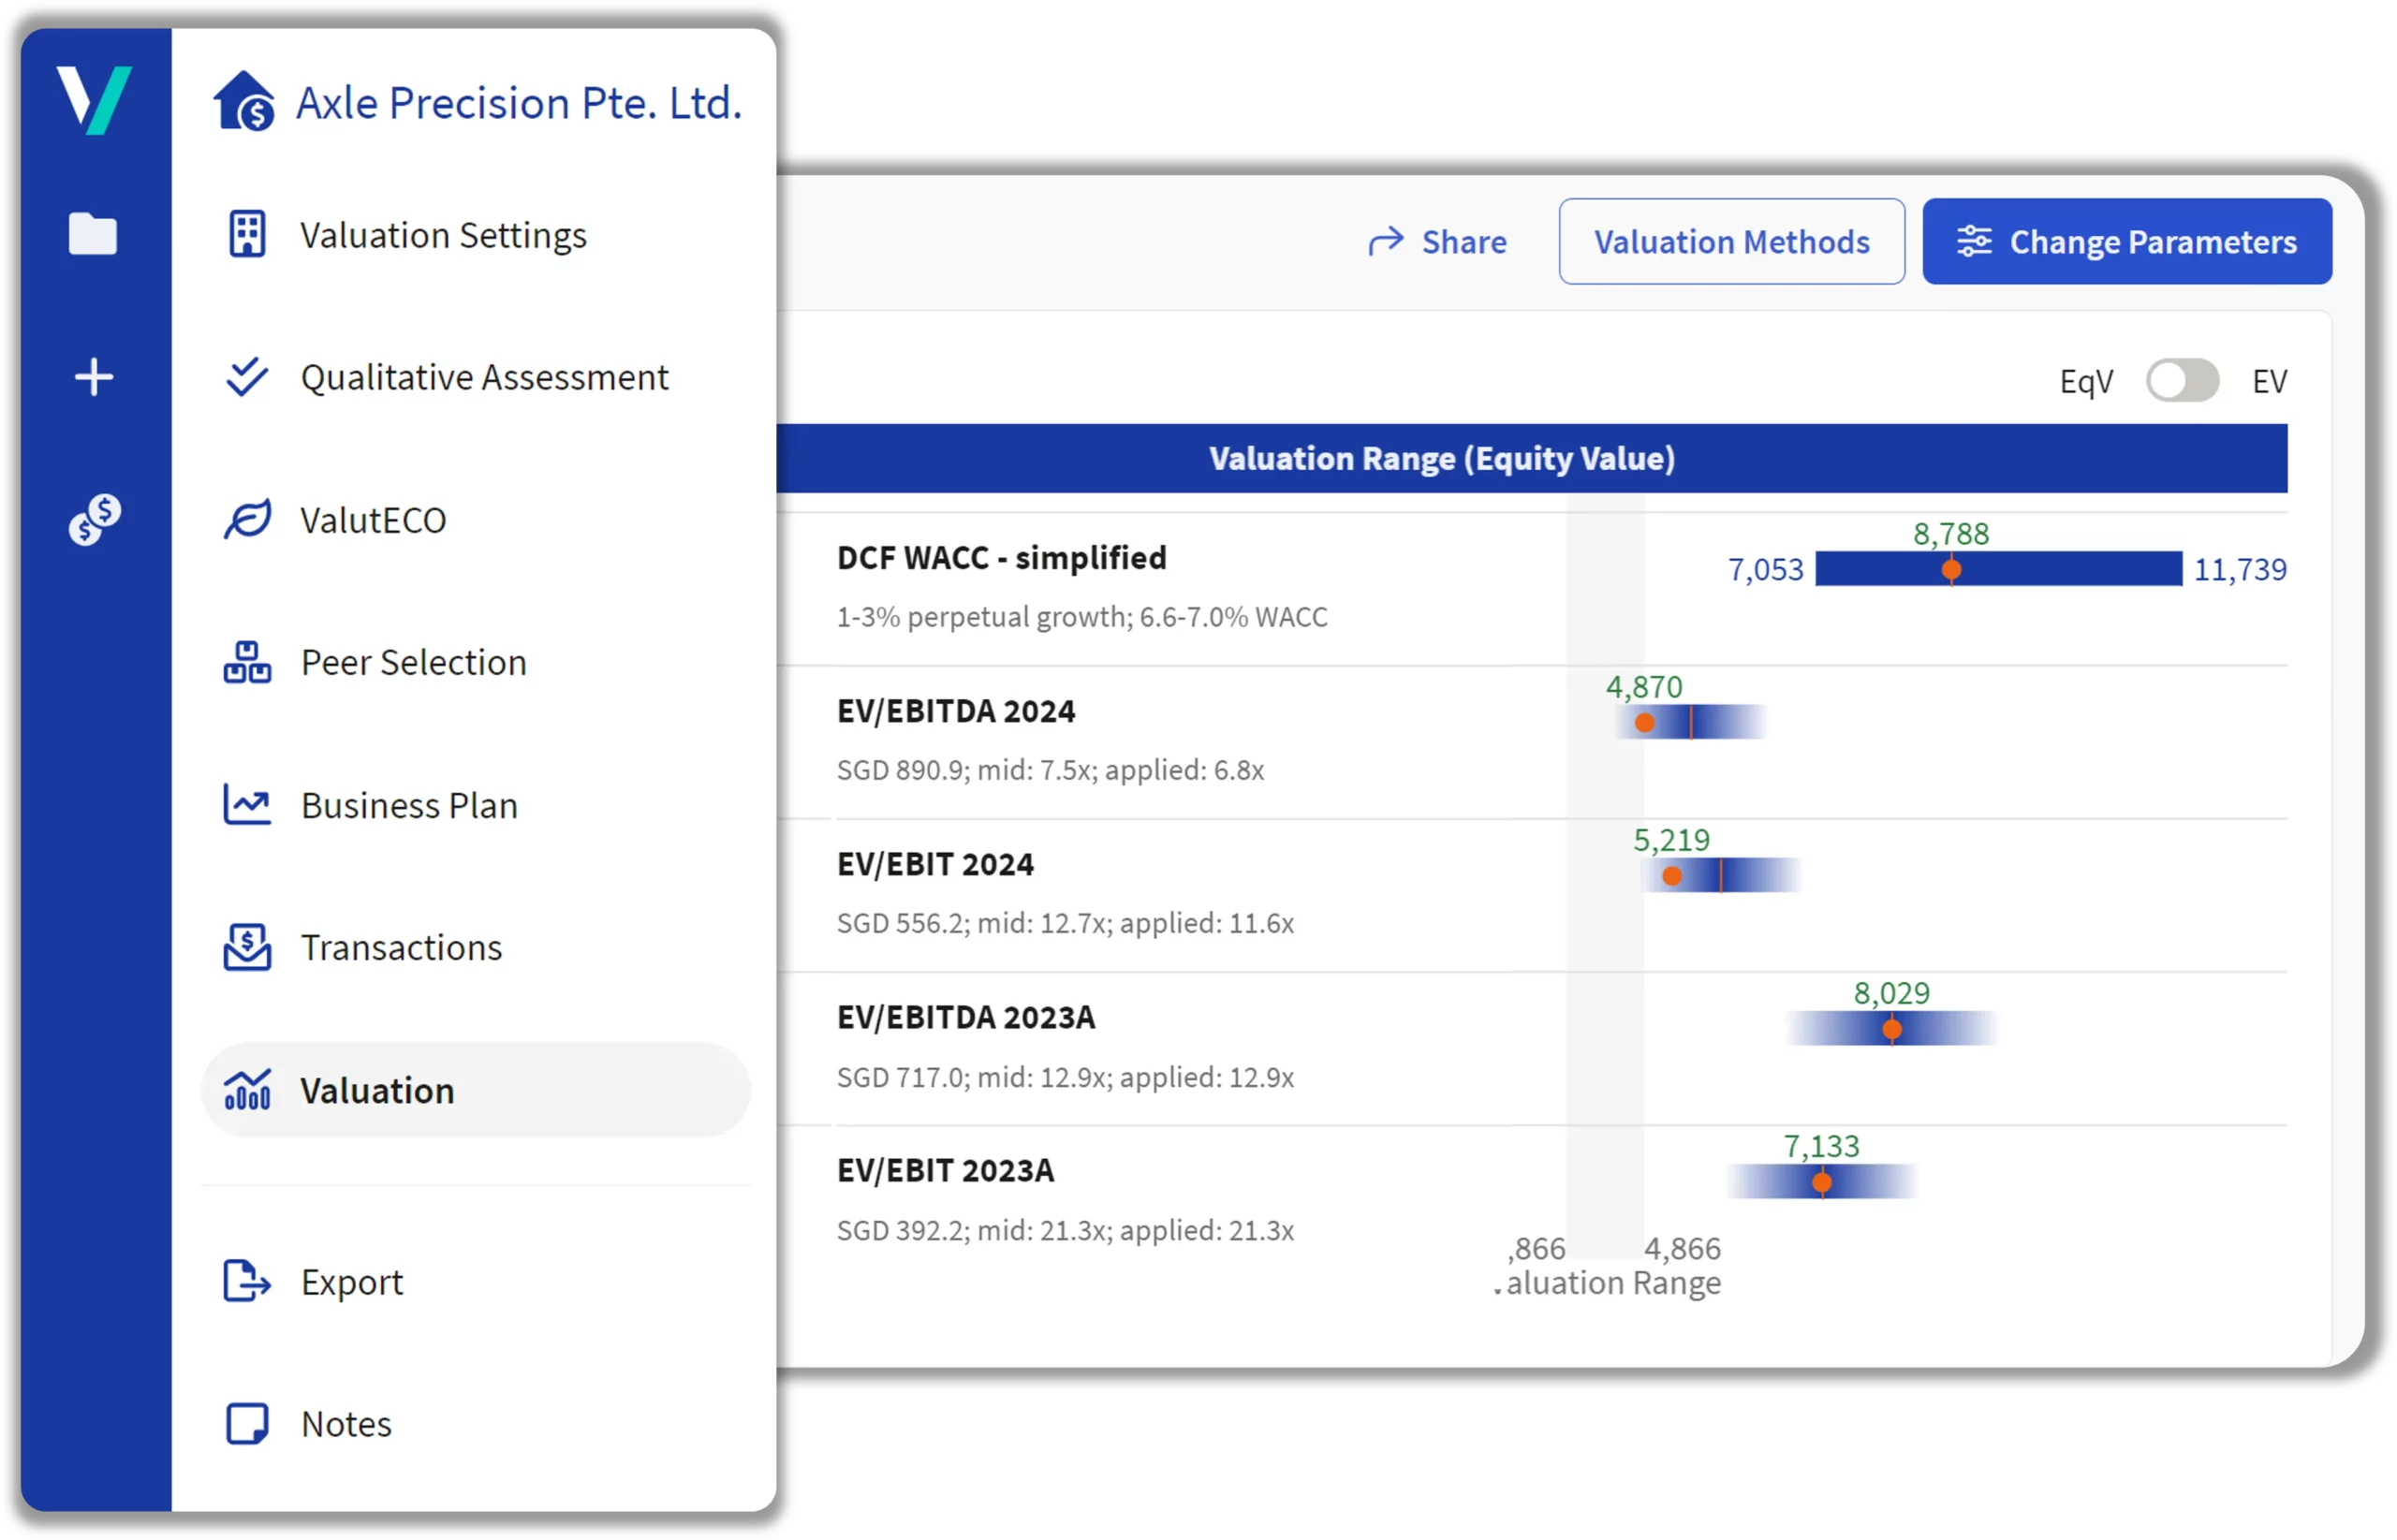This screenshot has width=2397, height=1540.
Task: Select the folder icon in left rail
Action: coord(95,233)
